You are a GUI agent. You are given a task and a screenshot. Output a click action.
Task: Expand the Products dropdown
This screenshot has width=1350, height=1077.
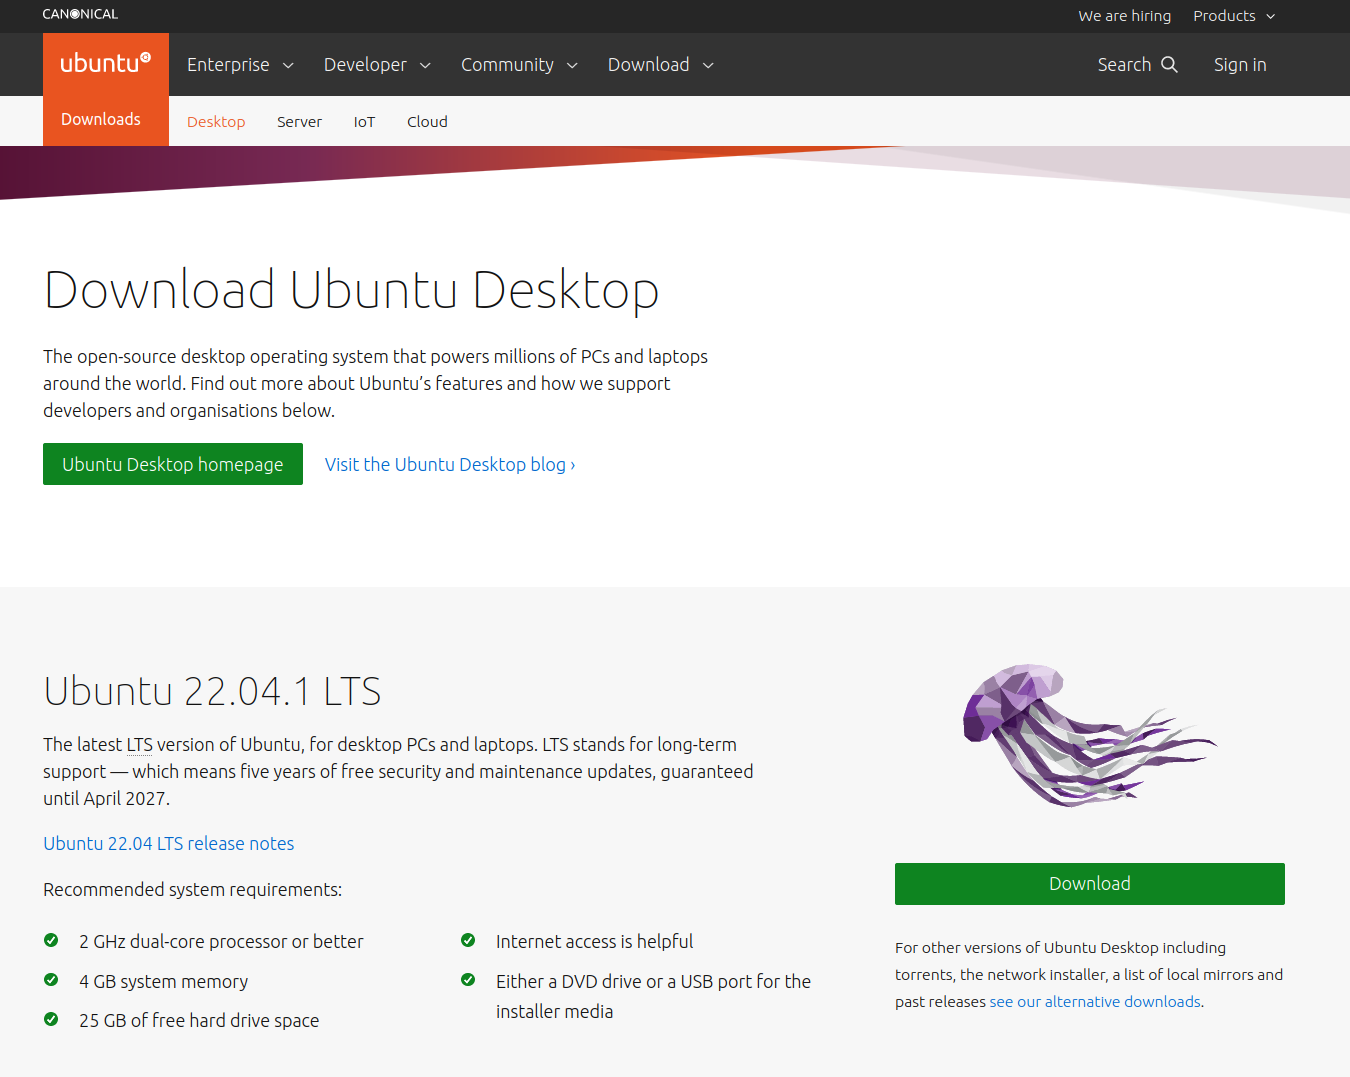tap(1234, 16)
